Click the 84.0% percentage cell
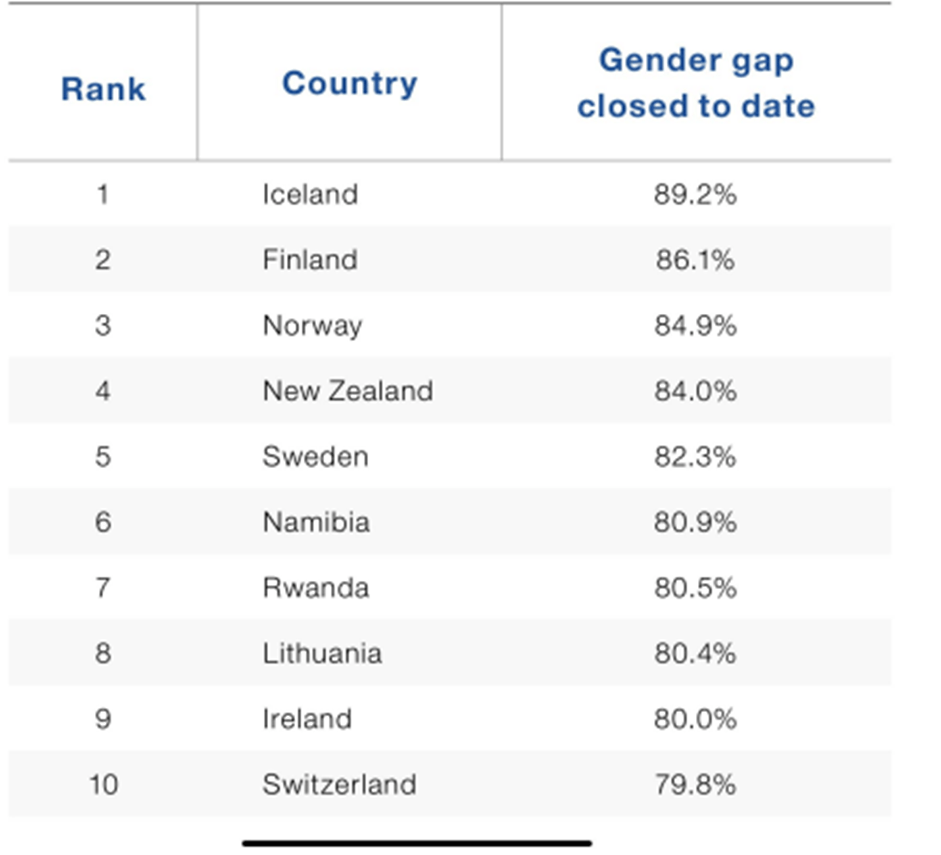 click(695, 391)
